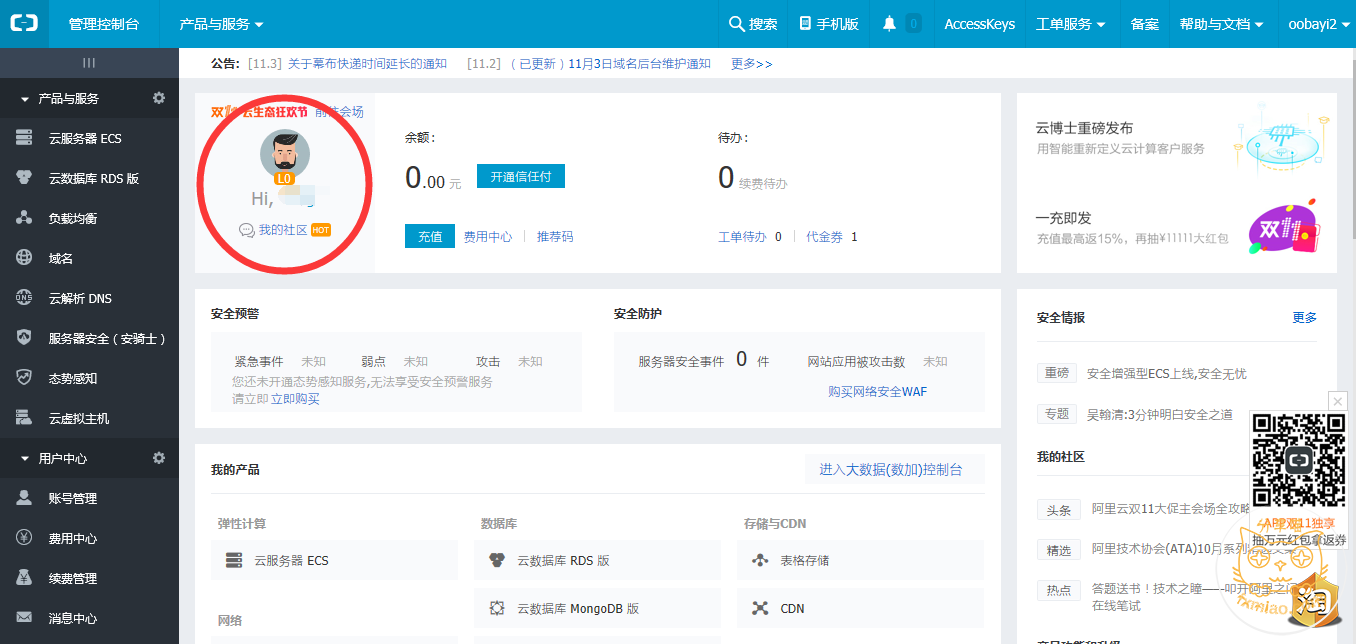This screenshot has height=644, width=1356.
Task: Open the 帮助与文档 dropdown menu
Action: pos(1222,24)
